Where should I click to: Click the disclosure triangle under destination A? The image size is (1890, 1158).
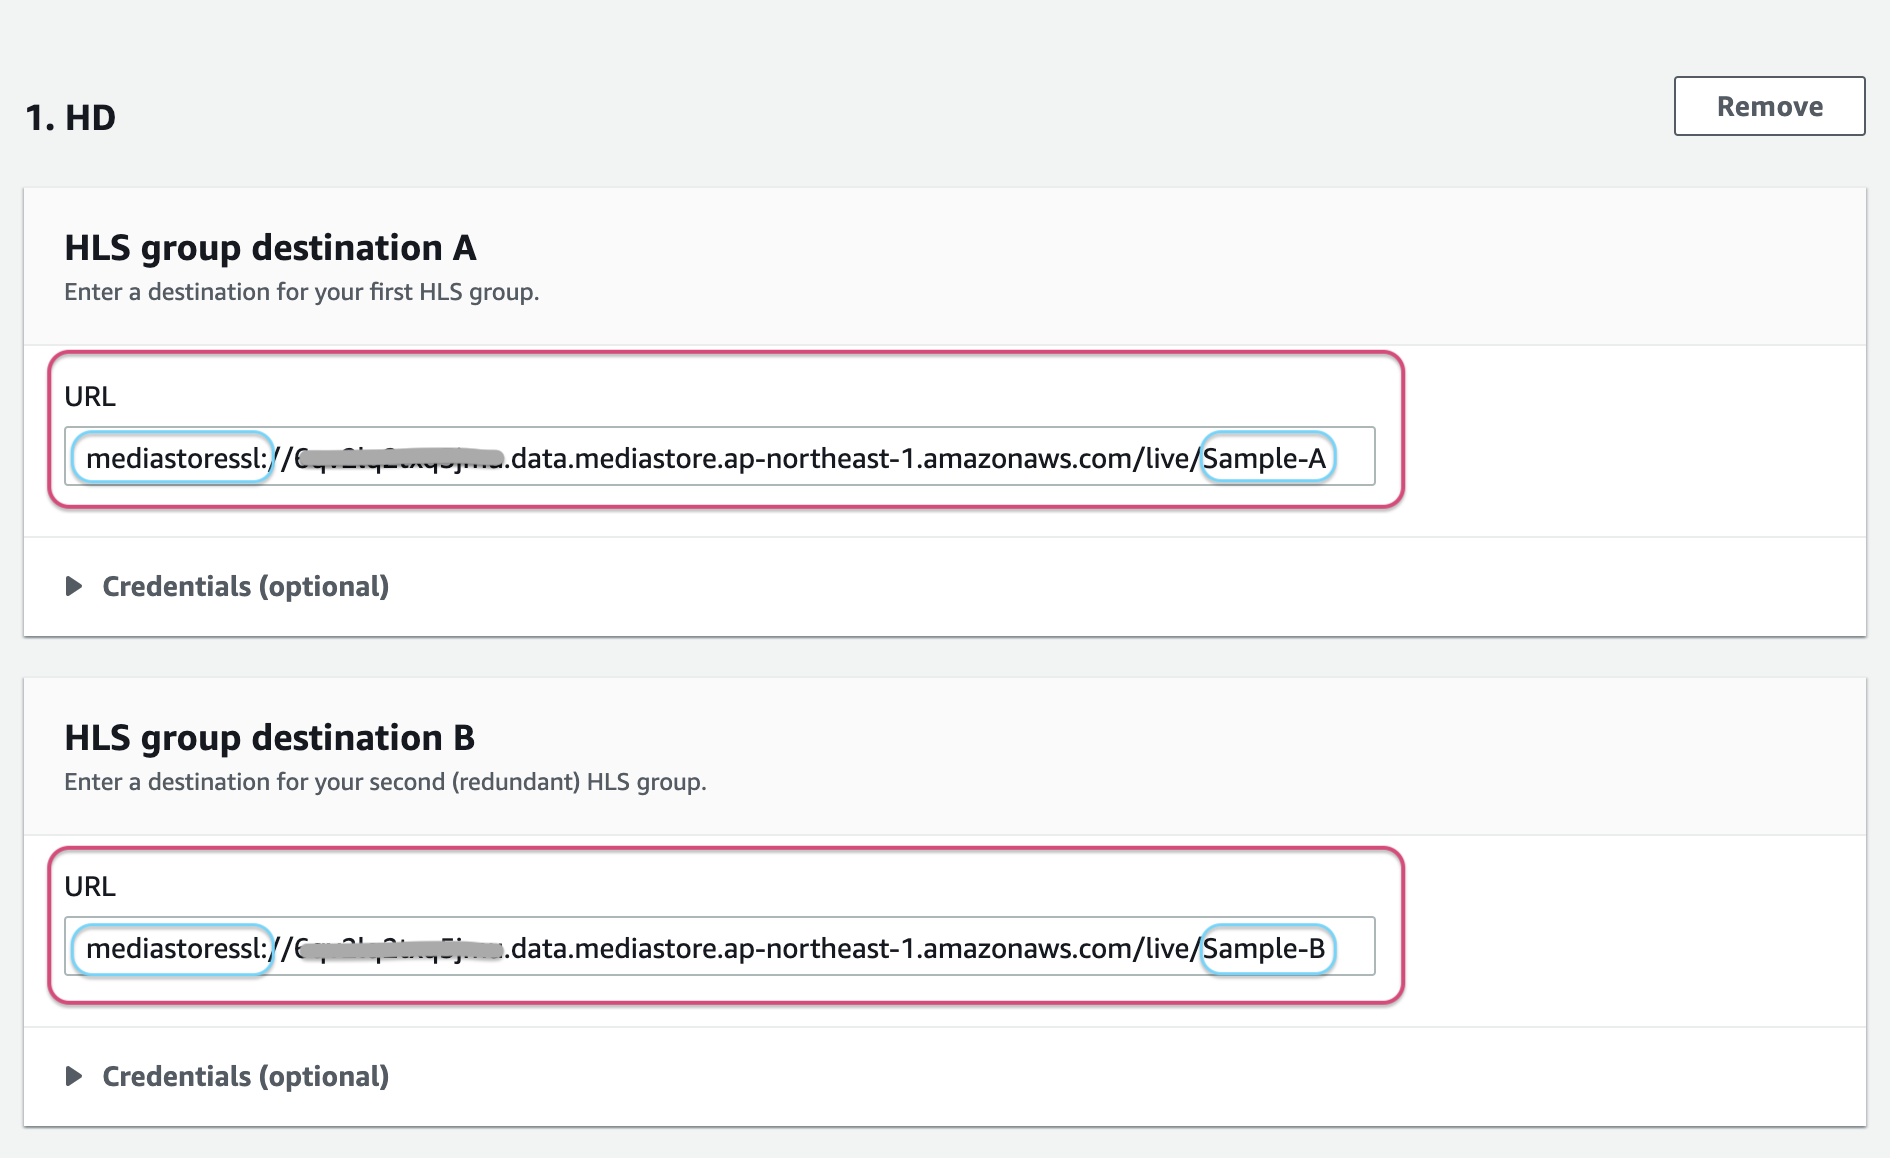pos(74,586)
